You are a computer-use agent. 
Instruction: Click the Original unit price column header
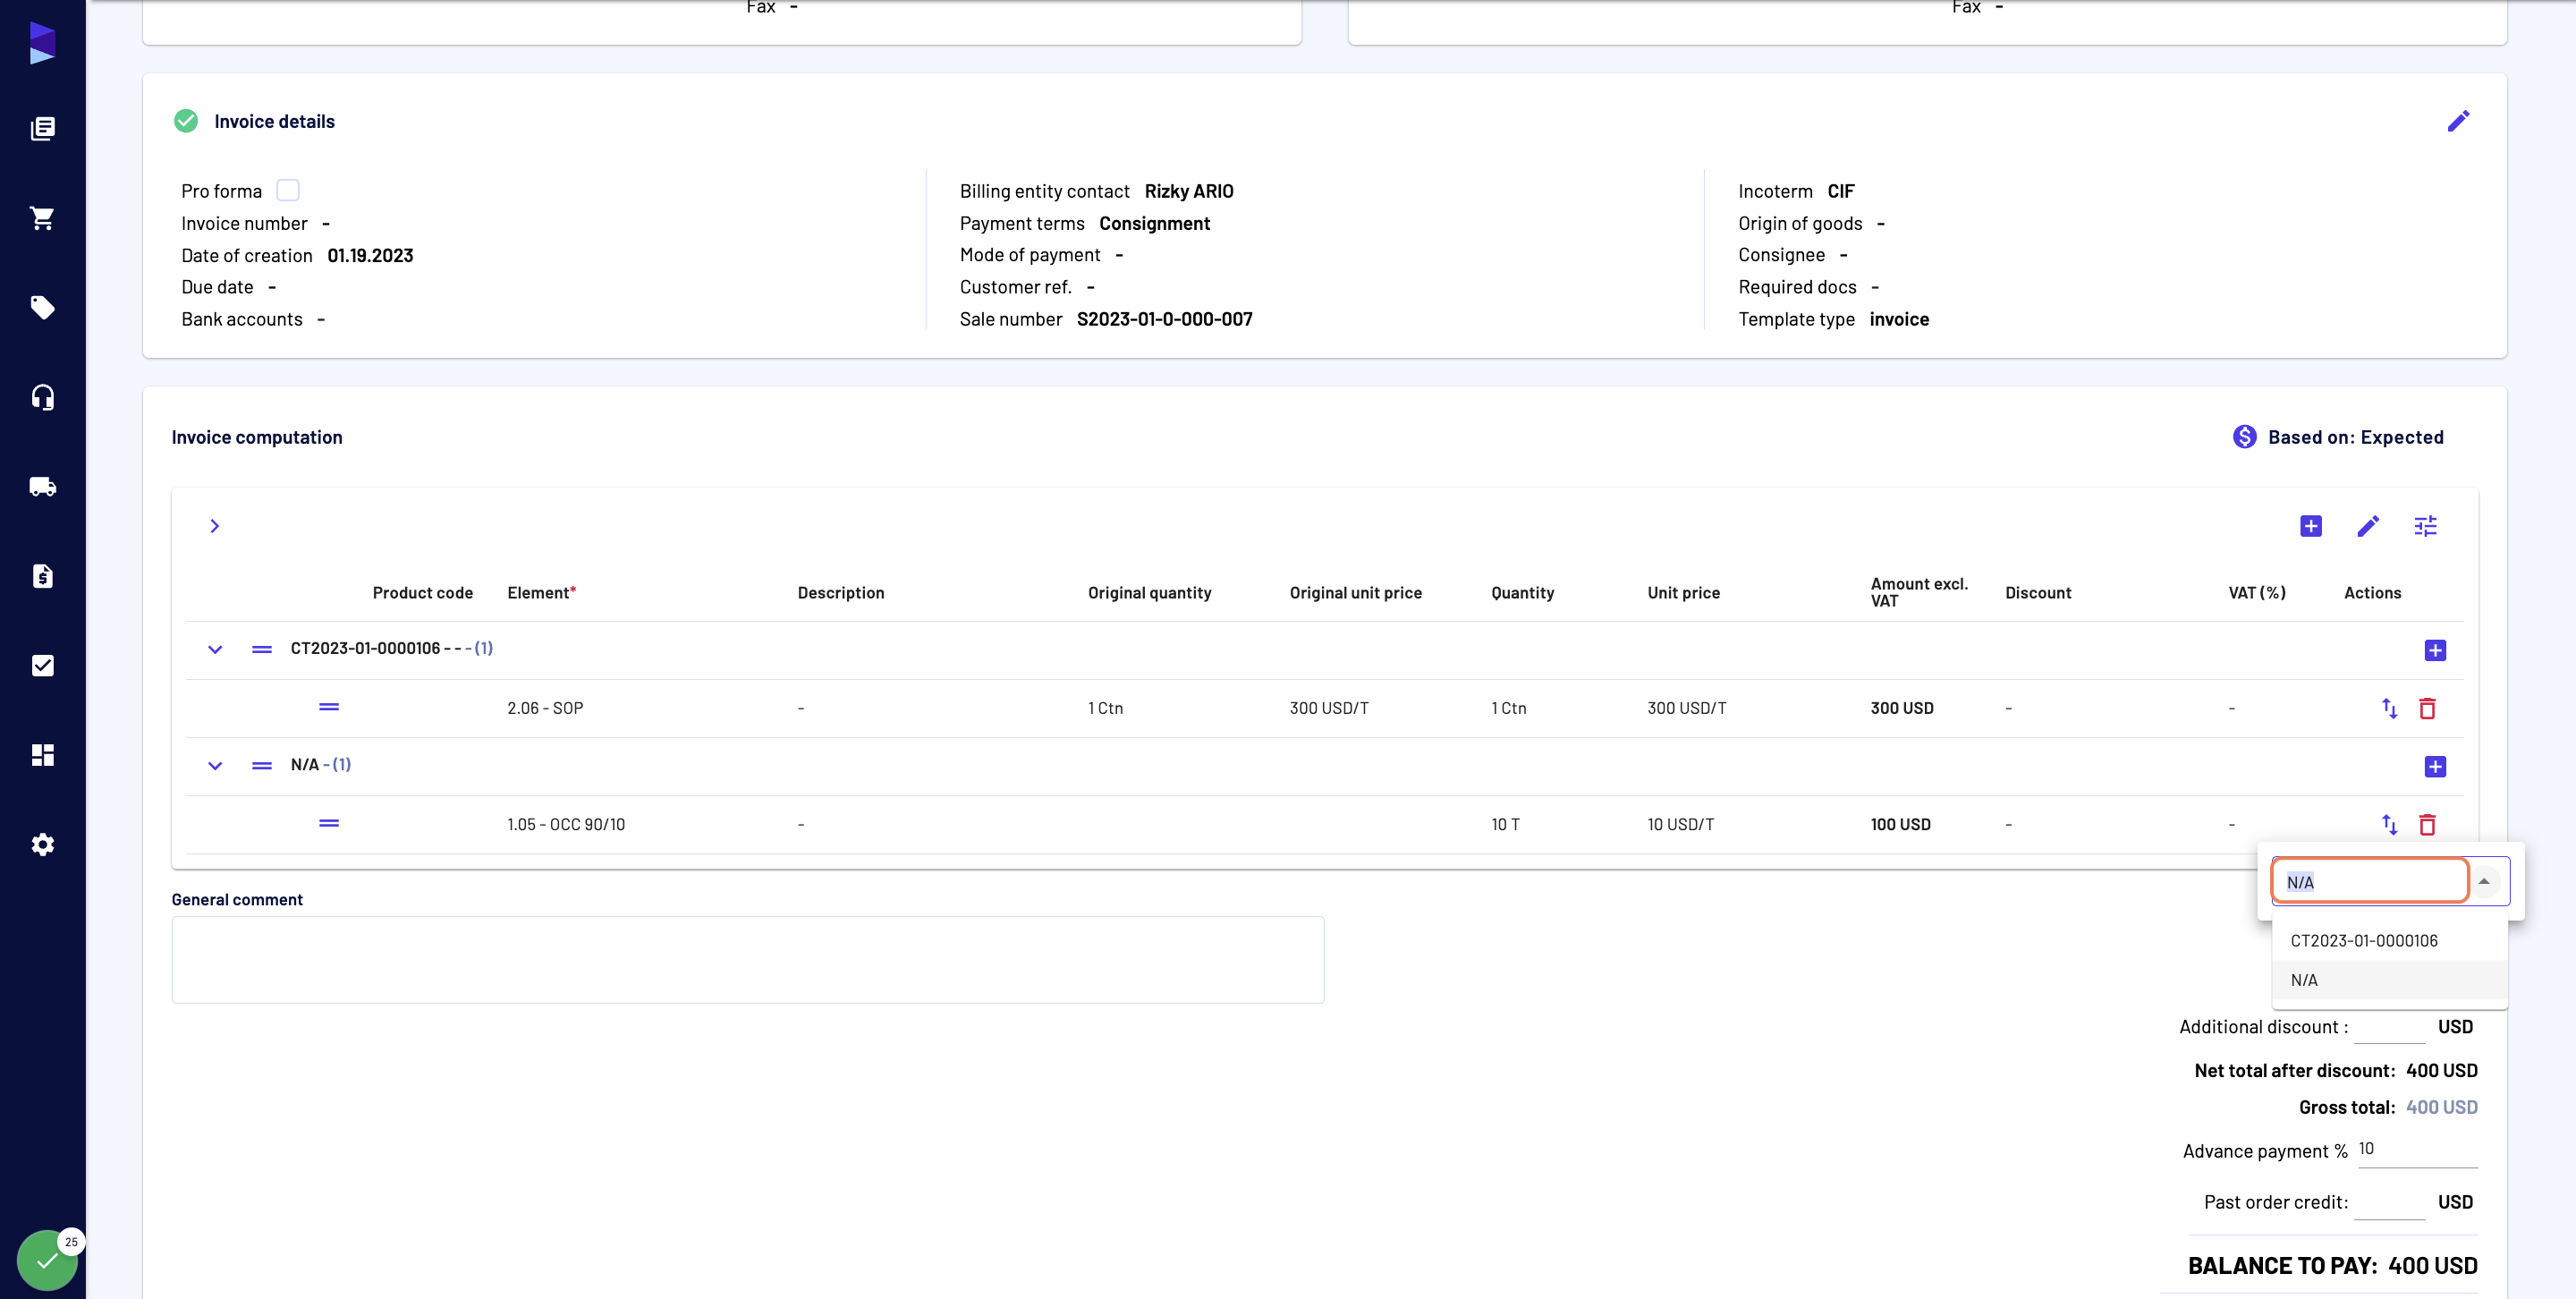pyautogui.click(x=1355, y=593)
